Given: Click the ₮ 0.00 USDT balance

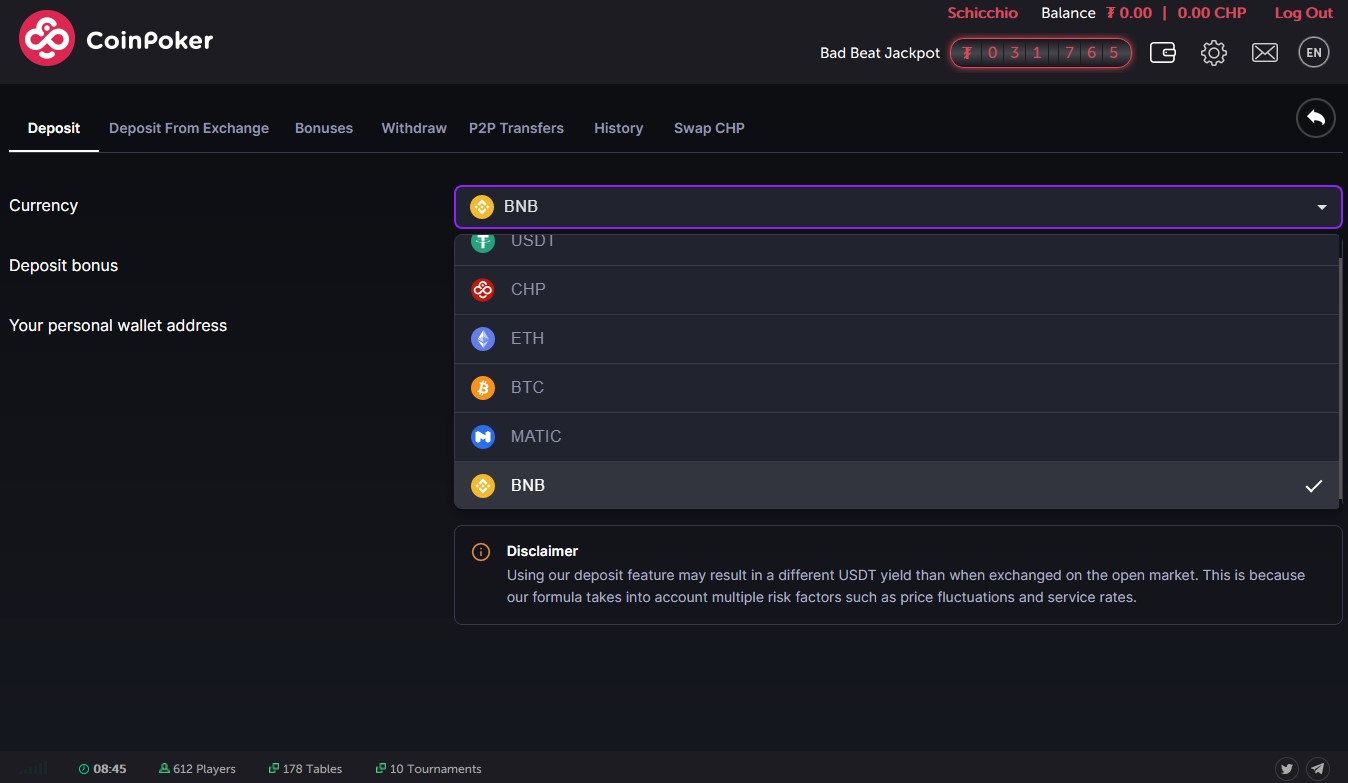Looking at the screenshot, I should pyautogui.click(x=1129, y=13).
